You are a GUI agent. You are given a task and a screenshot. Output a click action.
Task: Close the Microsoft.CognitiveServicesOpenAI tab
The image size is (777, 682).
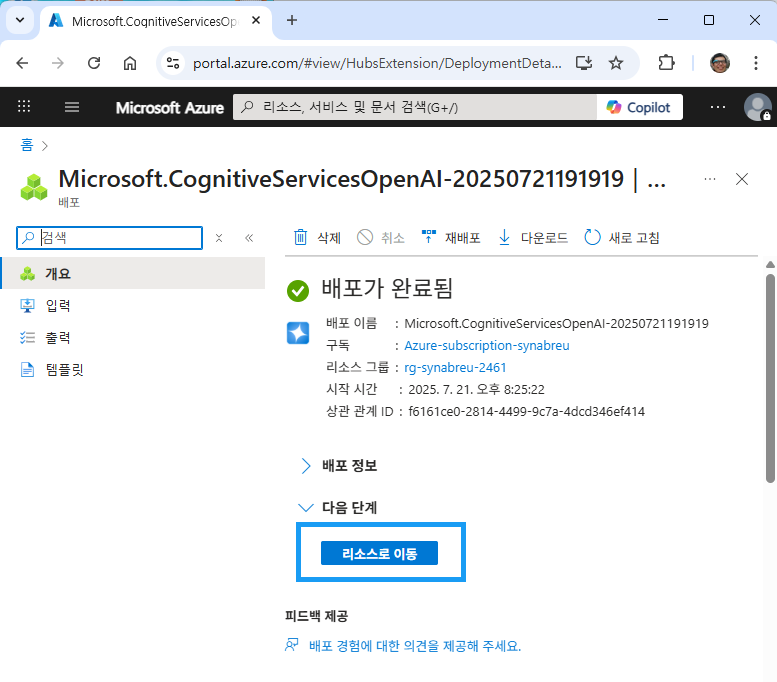pos(256,20)
